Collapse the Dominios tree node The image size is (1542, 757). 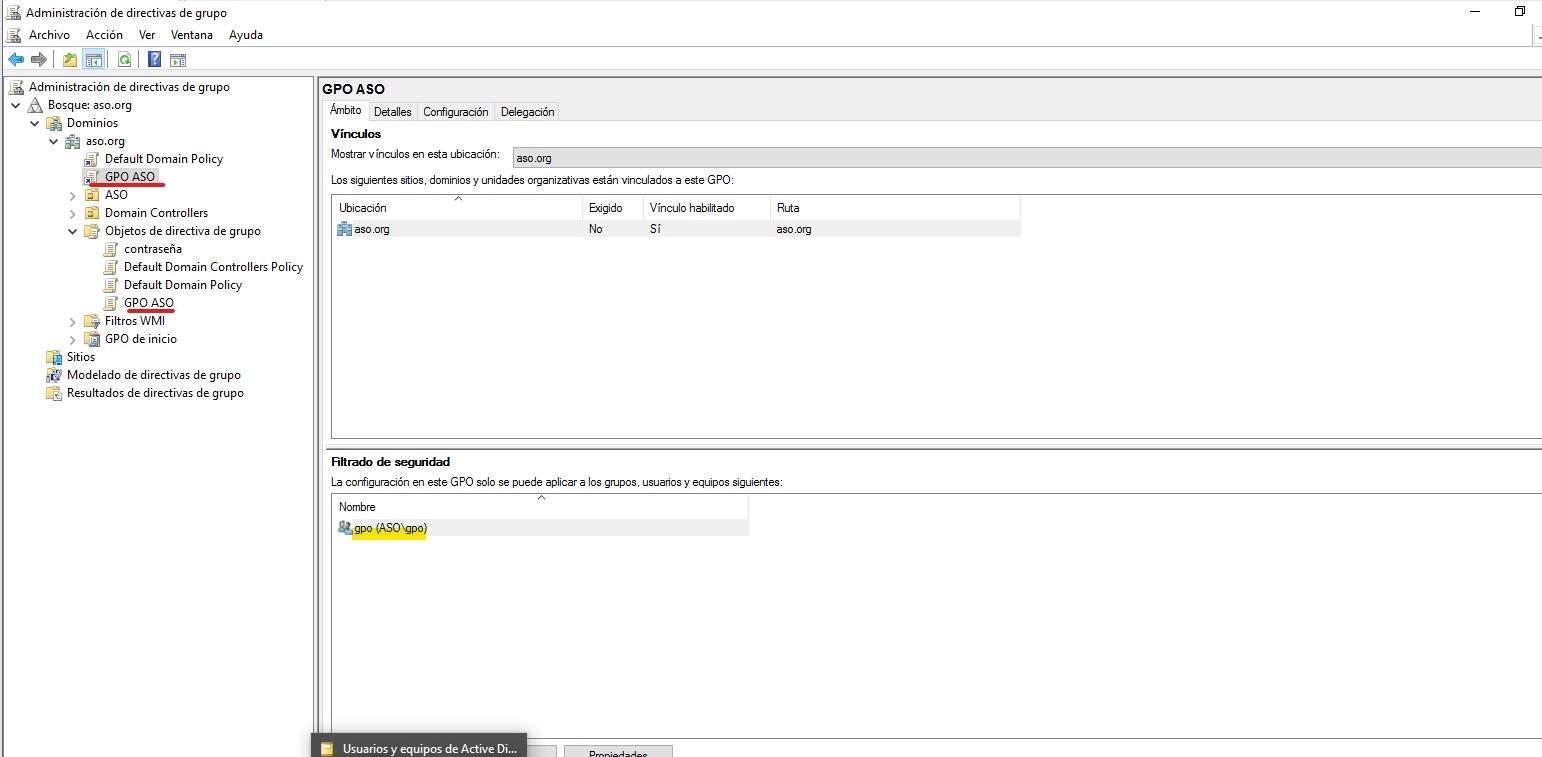click(35, 123)
